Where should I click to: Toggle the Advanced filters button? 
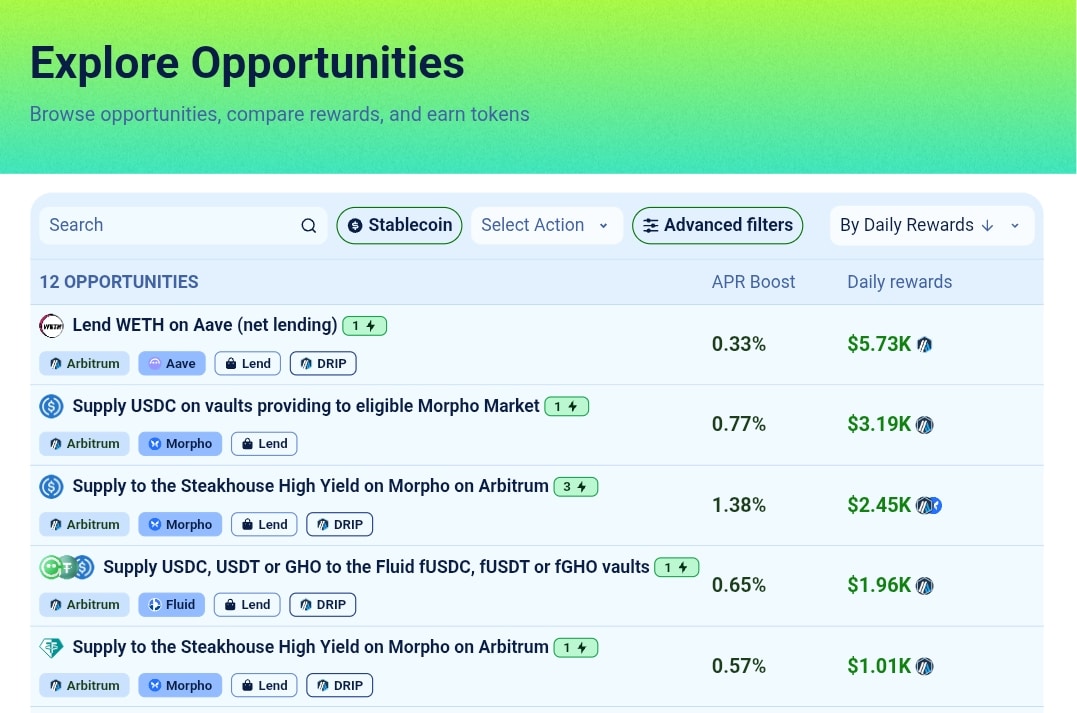[x=717, y=225]
